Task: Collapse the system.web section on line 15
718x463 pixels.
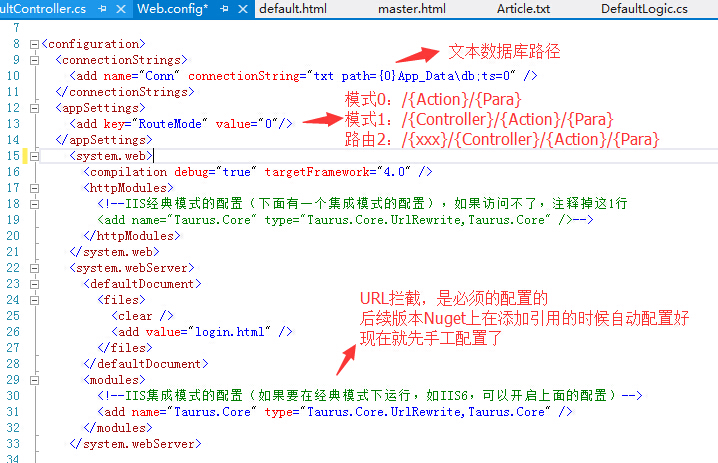Action: tap(34, 157)
